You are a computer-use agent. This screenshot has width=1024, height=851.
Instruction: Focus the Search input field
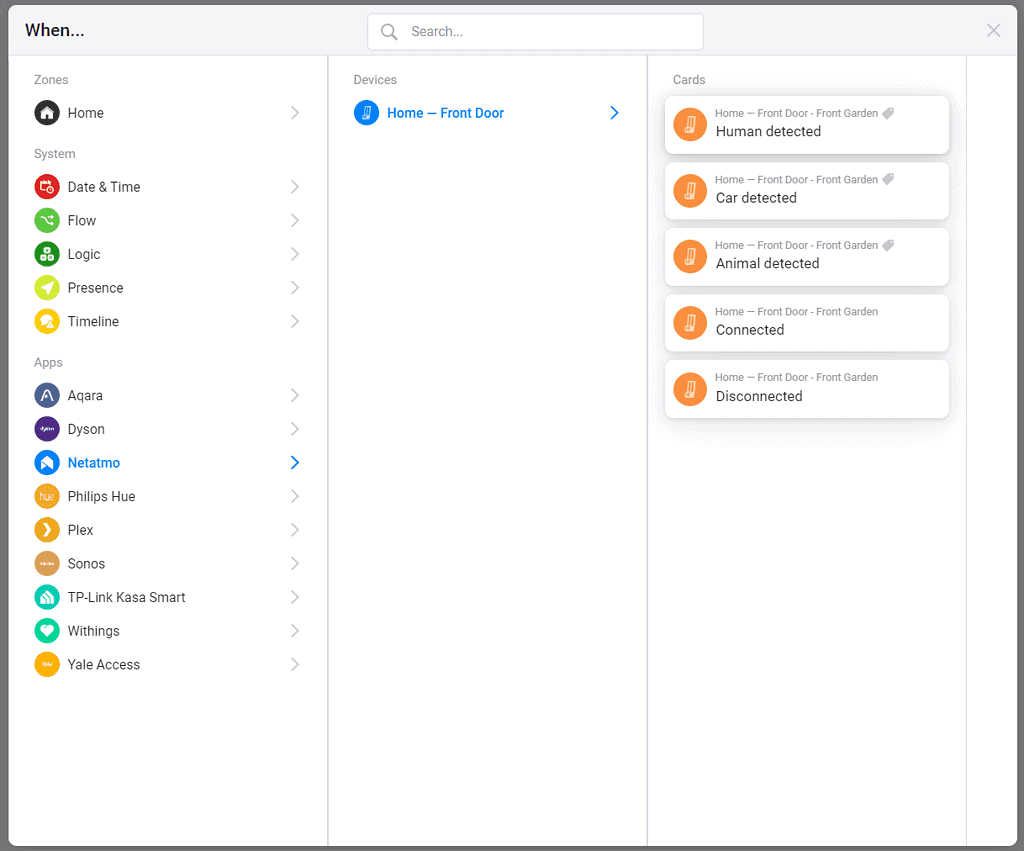point(550,32)
